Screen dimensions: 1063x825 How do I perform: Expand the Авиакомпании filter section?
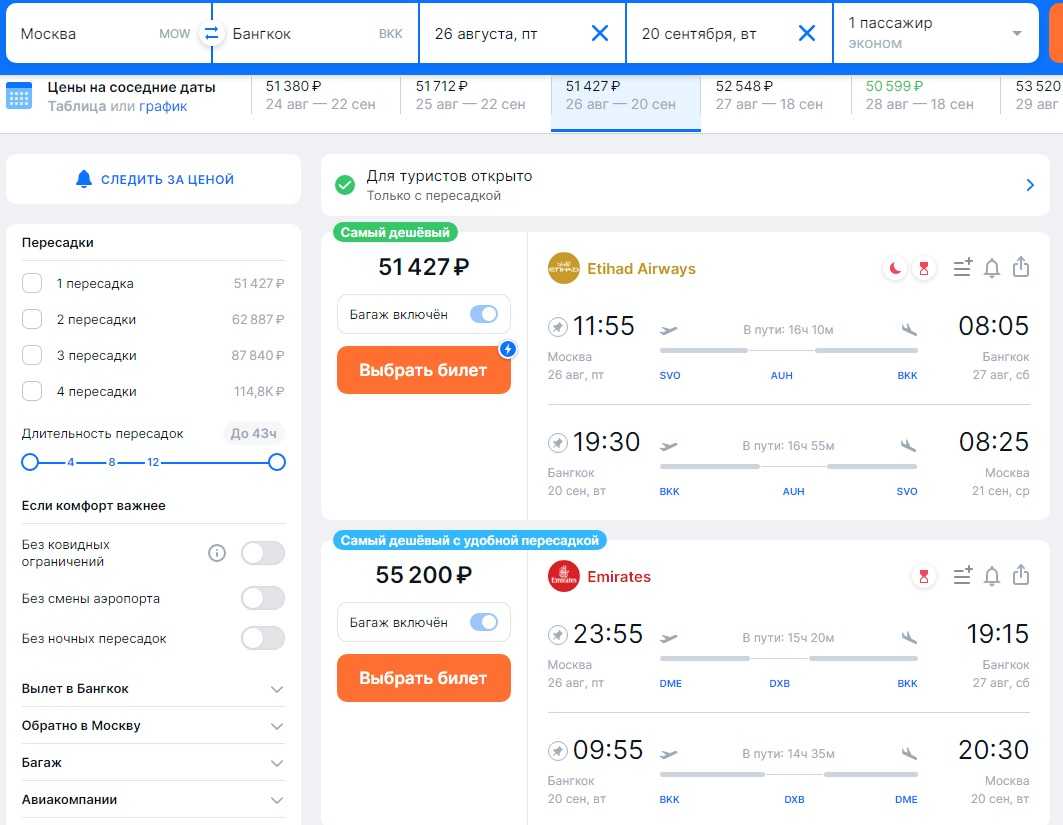click(277, 800)
